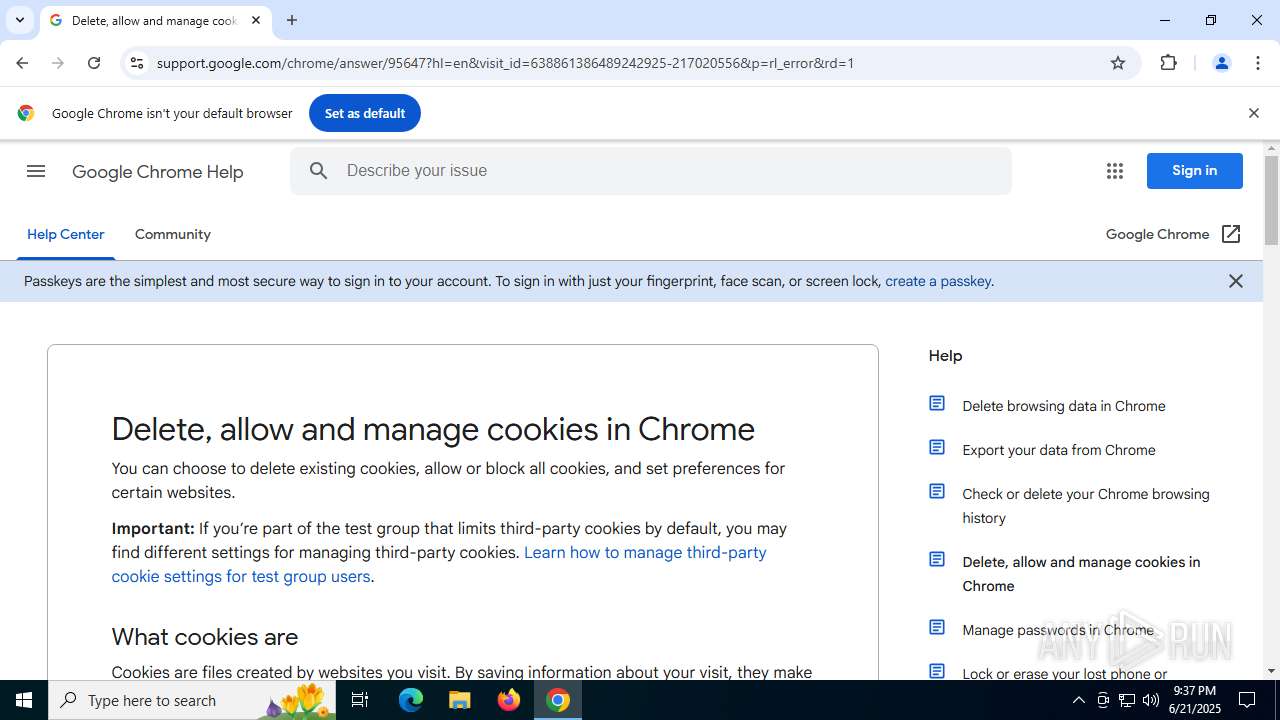
Task: Reload the current page
Action: 94,63
